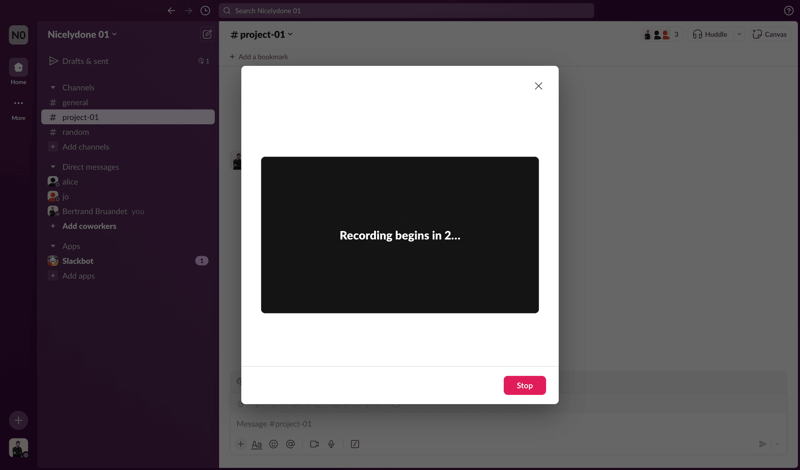Image resolution: width=800 pixels, height=470 pixels.
Task: Open direct message with jo
Action: (x=128, y=196)
